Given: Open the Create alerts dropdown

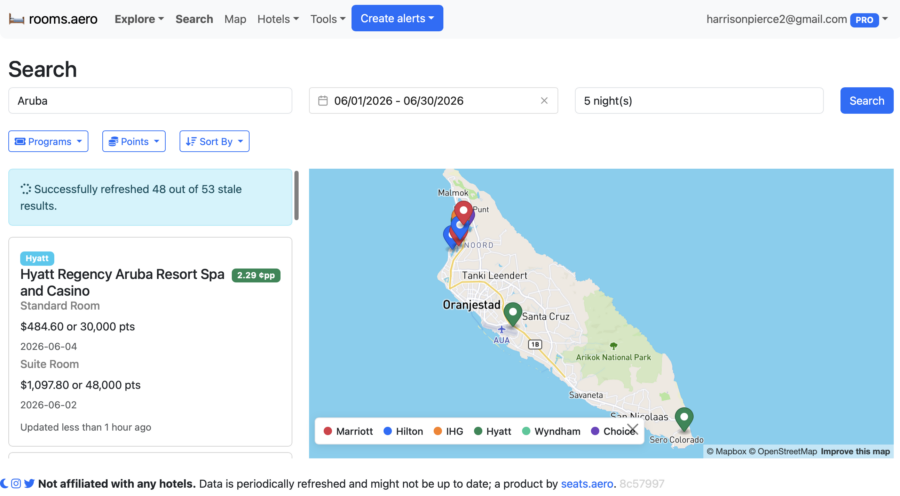Looking at the screenshot, I should tap(397, 18).
